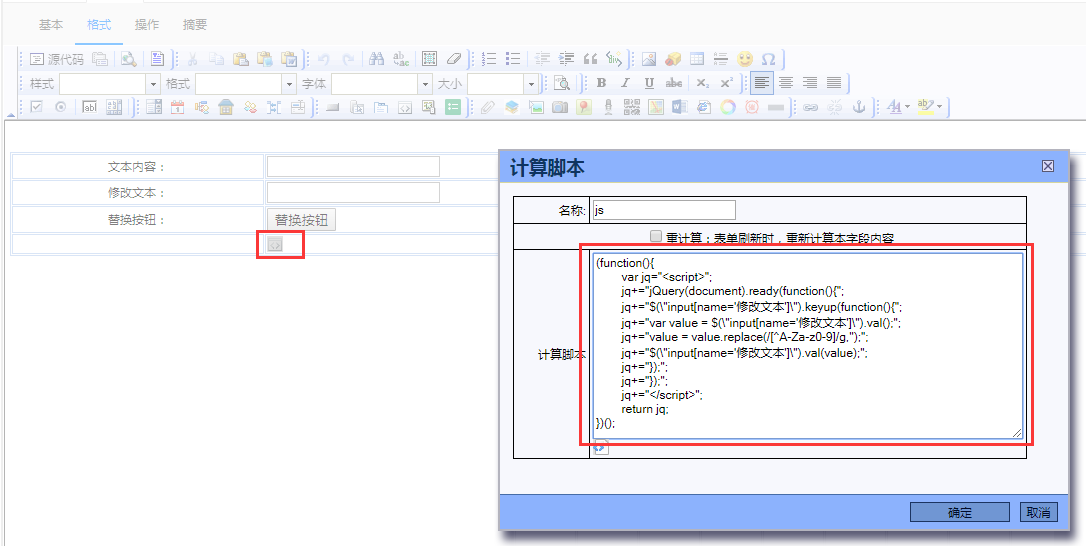Toggle align right
Viewport: 1086px width, 546px height.
[x=810, y=83]
